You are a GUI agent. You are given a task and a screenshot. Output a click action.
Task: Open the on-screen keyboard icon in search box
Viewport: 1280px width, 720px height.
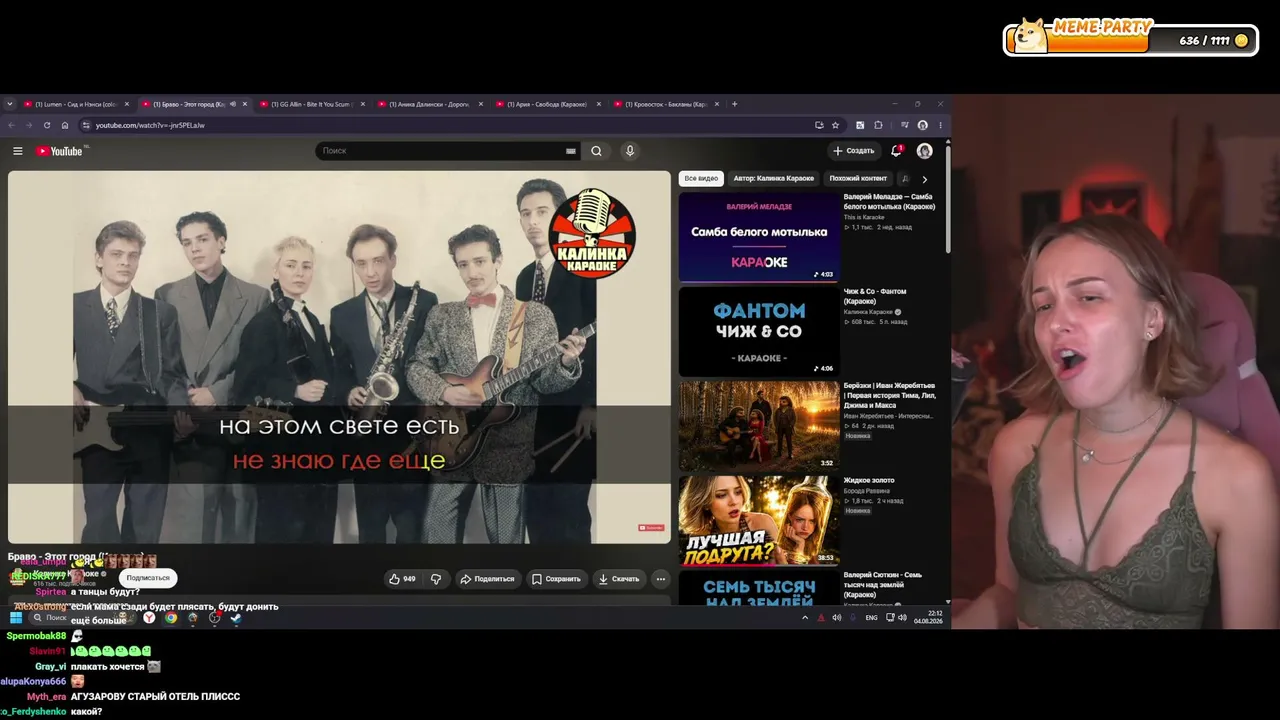(571, 151)
